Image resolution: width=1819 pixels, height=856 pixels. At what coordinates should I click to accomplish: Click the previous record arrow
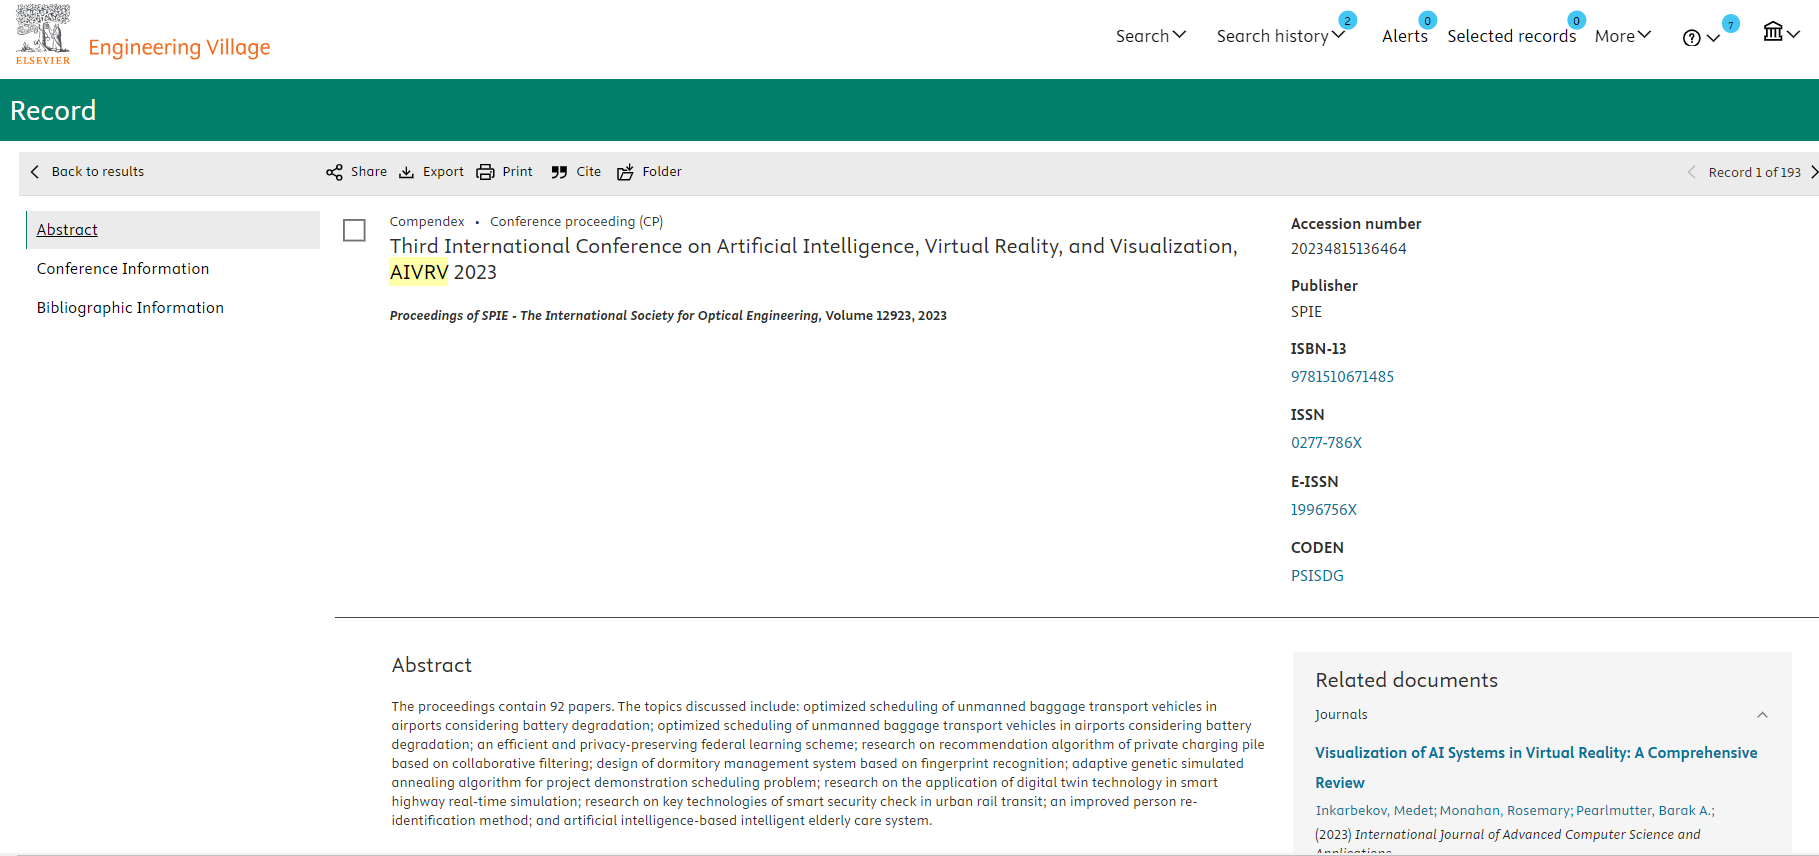click(1692, 172)
